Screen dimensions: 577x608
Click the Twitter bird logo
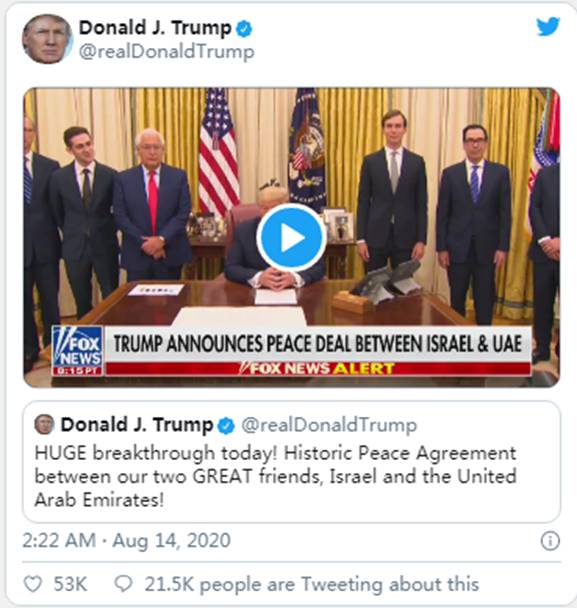[548, 26]
